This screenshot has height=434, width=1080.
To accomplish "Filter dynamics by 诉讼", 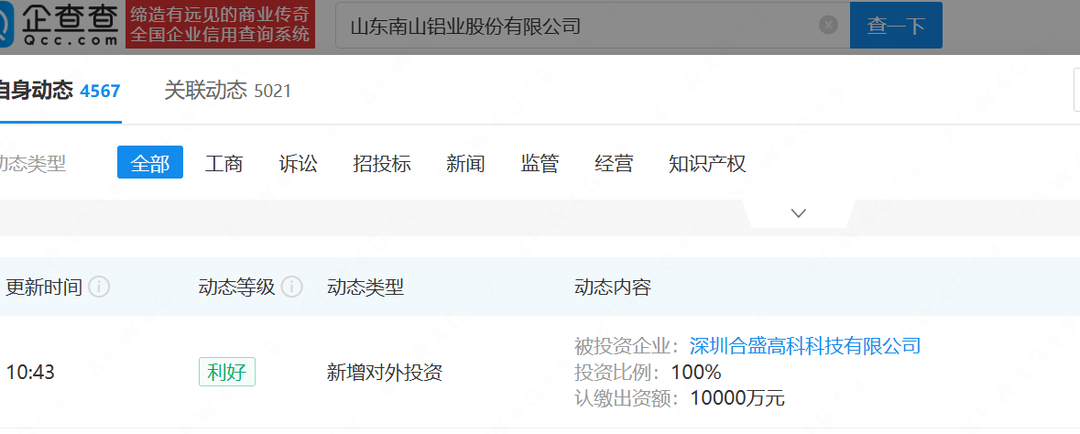I will click(x=298, y=163).
